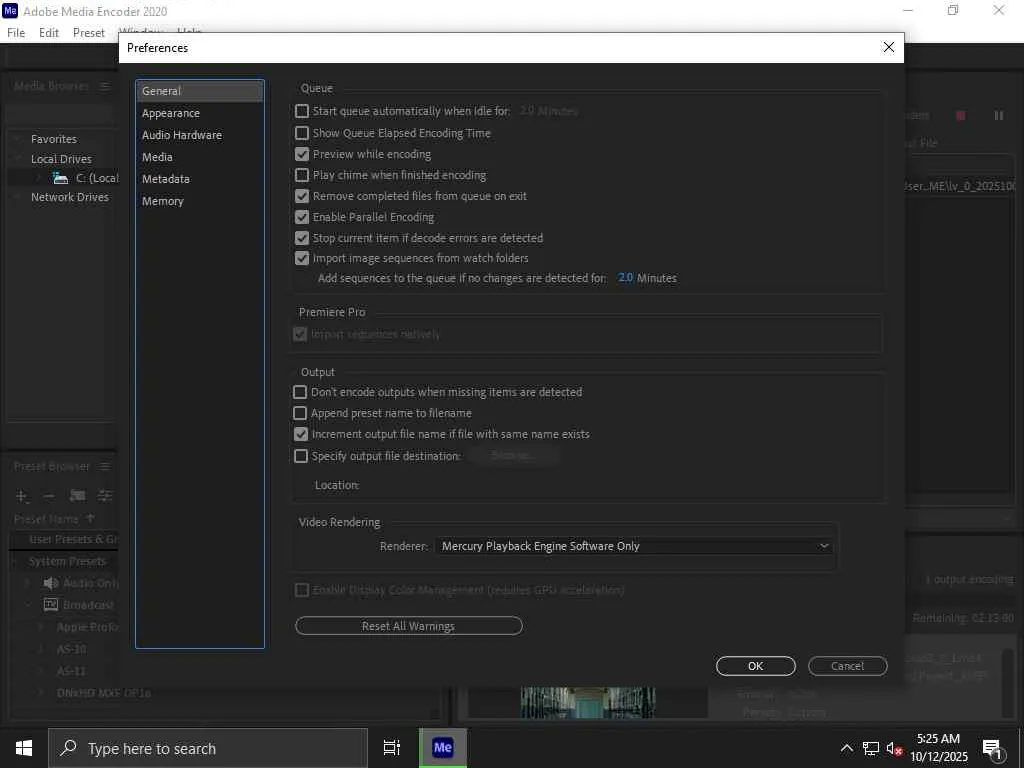
Task: Open Task View on the taskbar
Action: (x=392, y=748)
